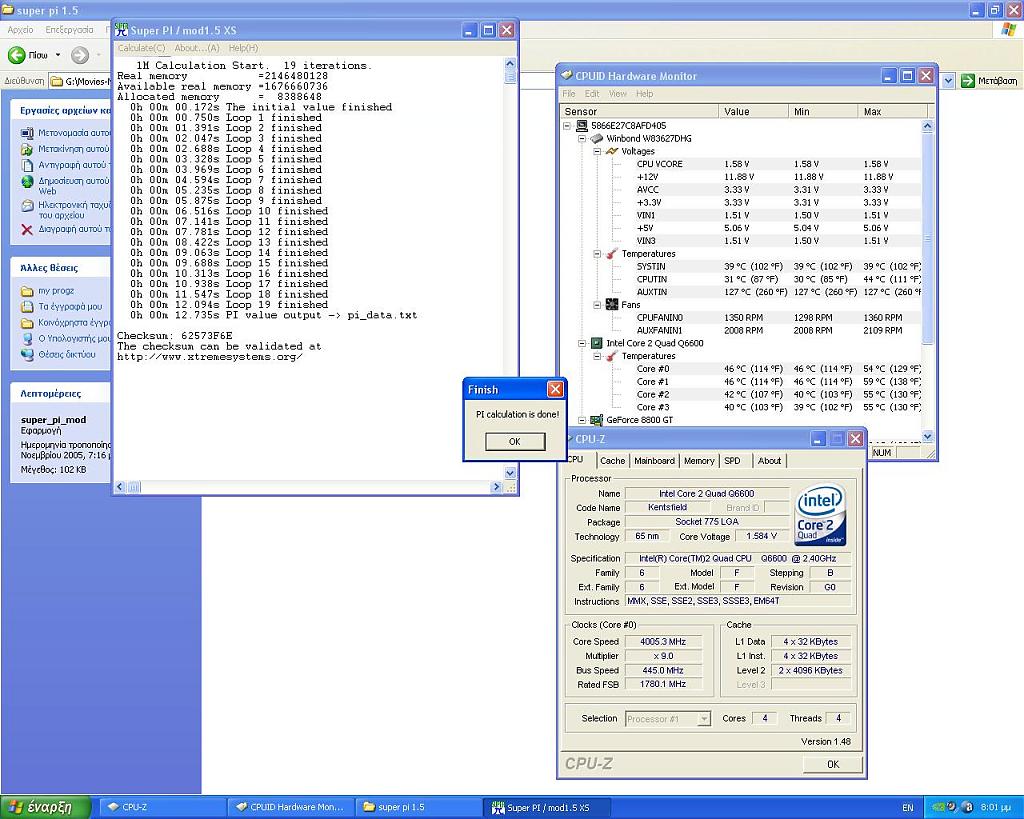This screenshot has width=1024, height=819.
Task: Click the red X Διαγραφή delete icon
Action: click(x=27, y=229)
